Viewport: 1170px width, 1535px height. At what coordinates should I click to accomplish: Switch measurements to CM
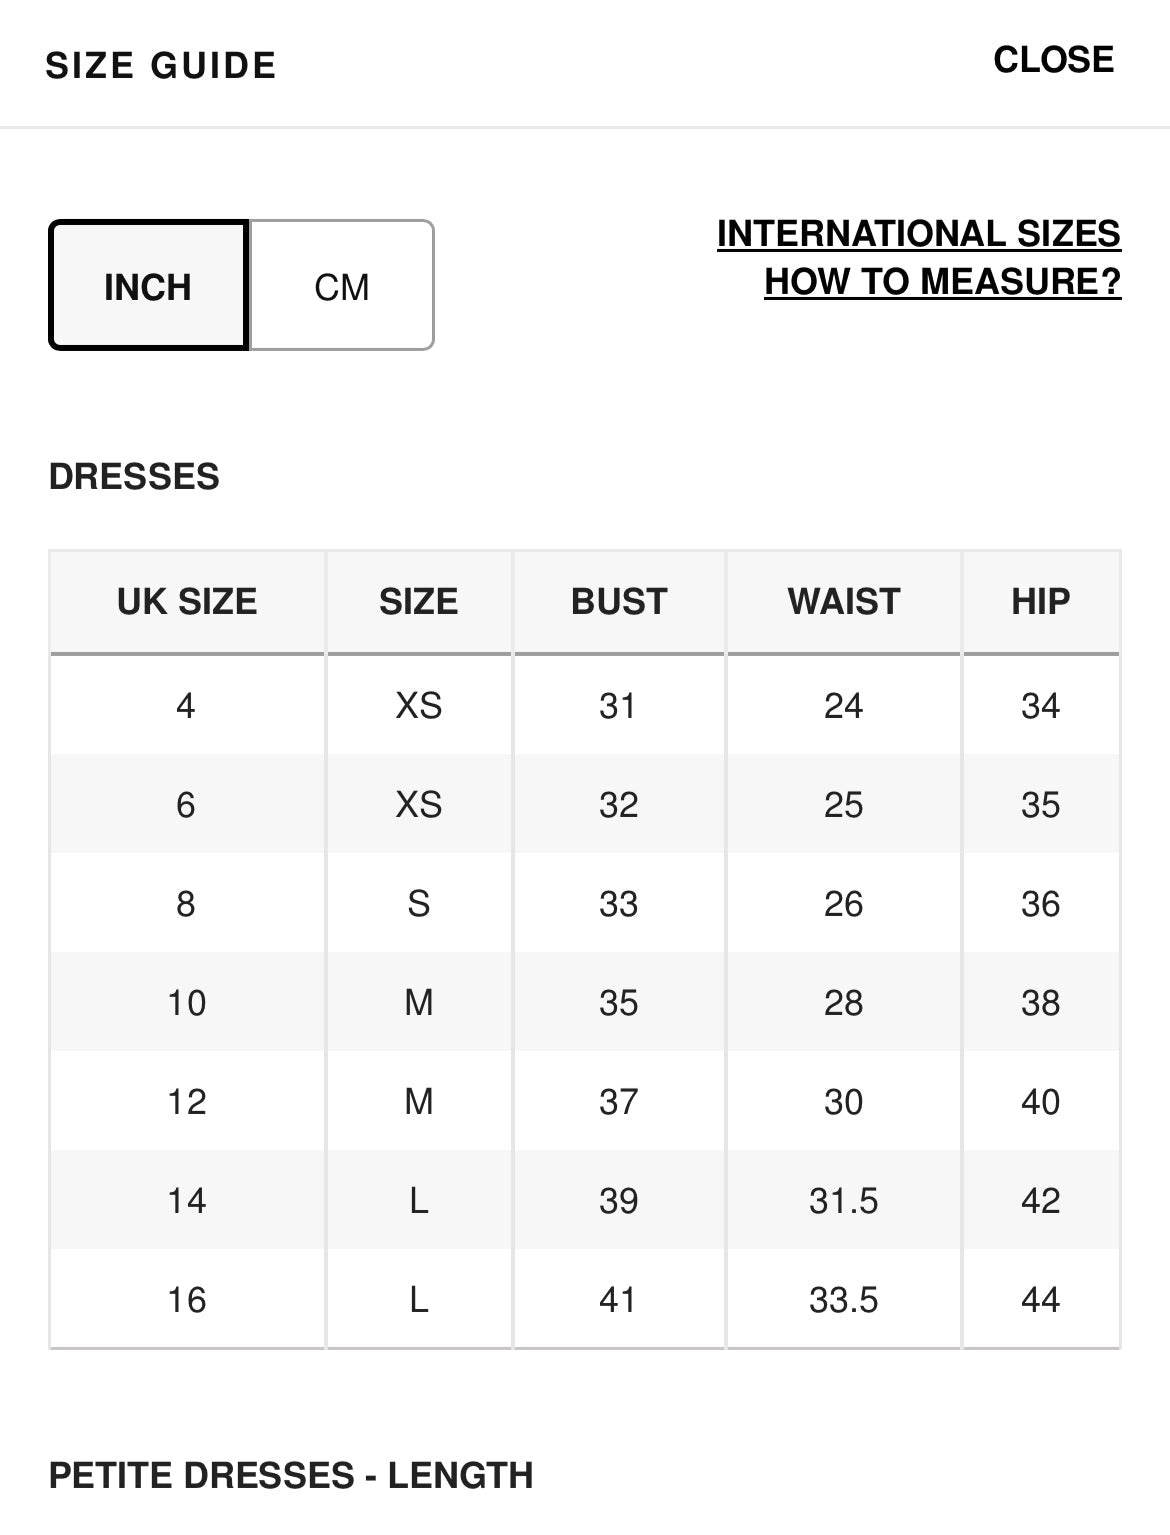(x=341, y=287)
